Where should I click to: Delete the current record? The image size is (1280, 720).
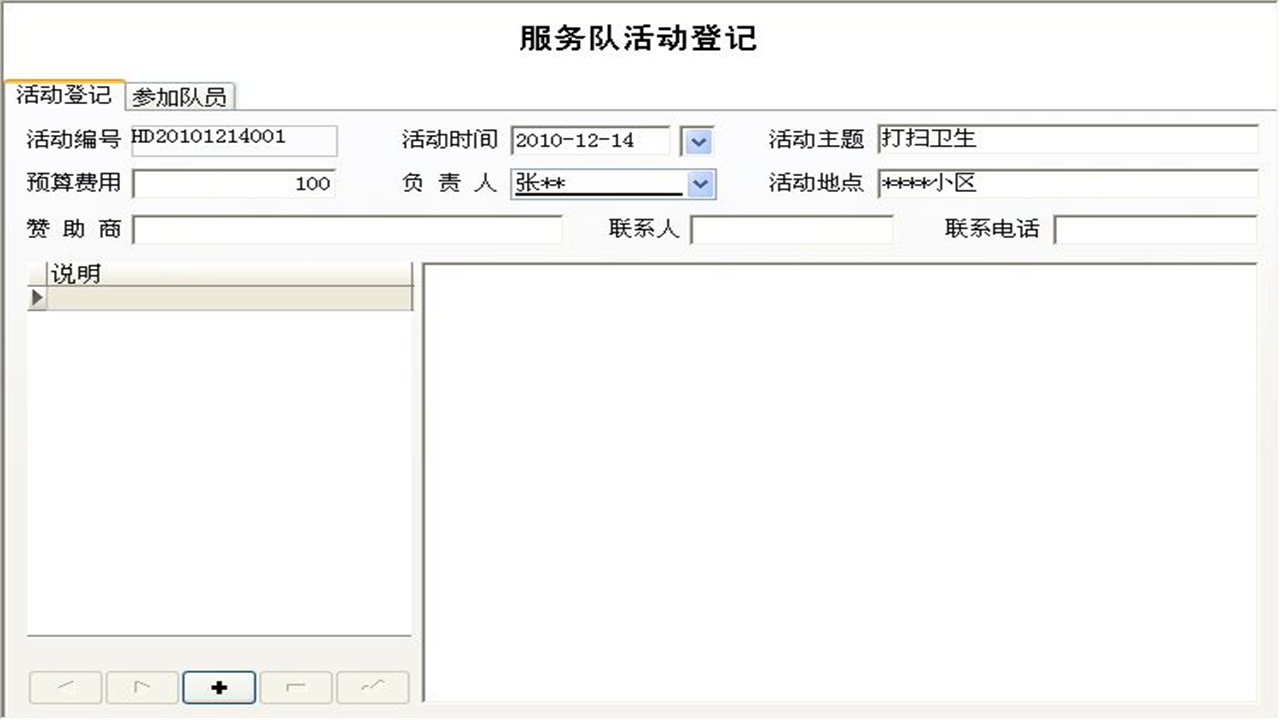tap(295, 687)
